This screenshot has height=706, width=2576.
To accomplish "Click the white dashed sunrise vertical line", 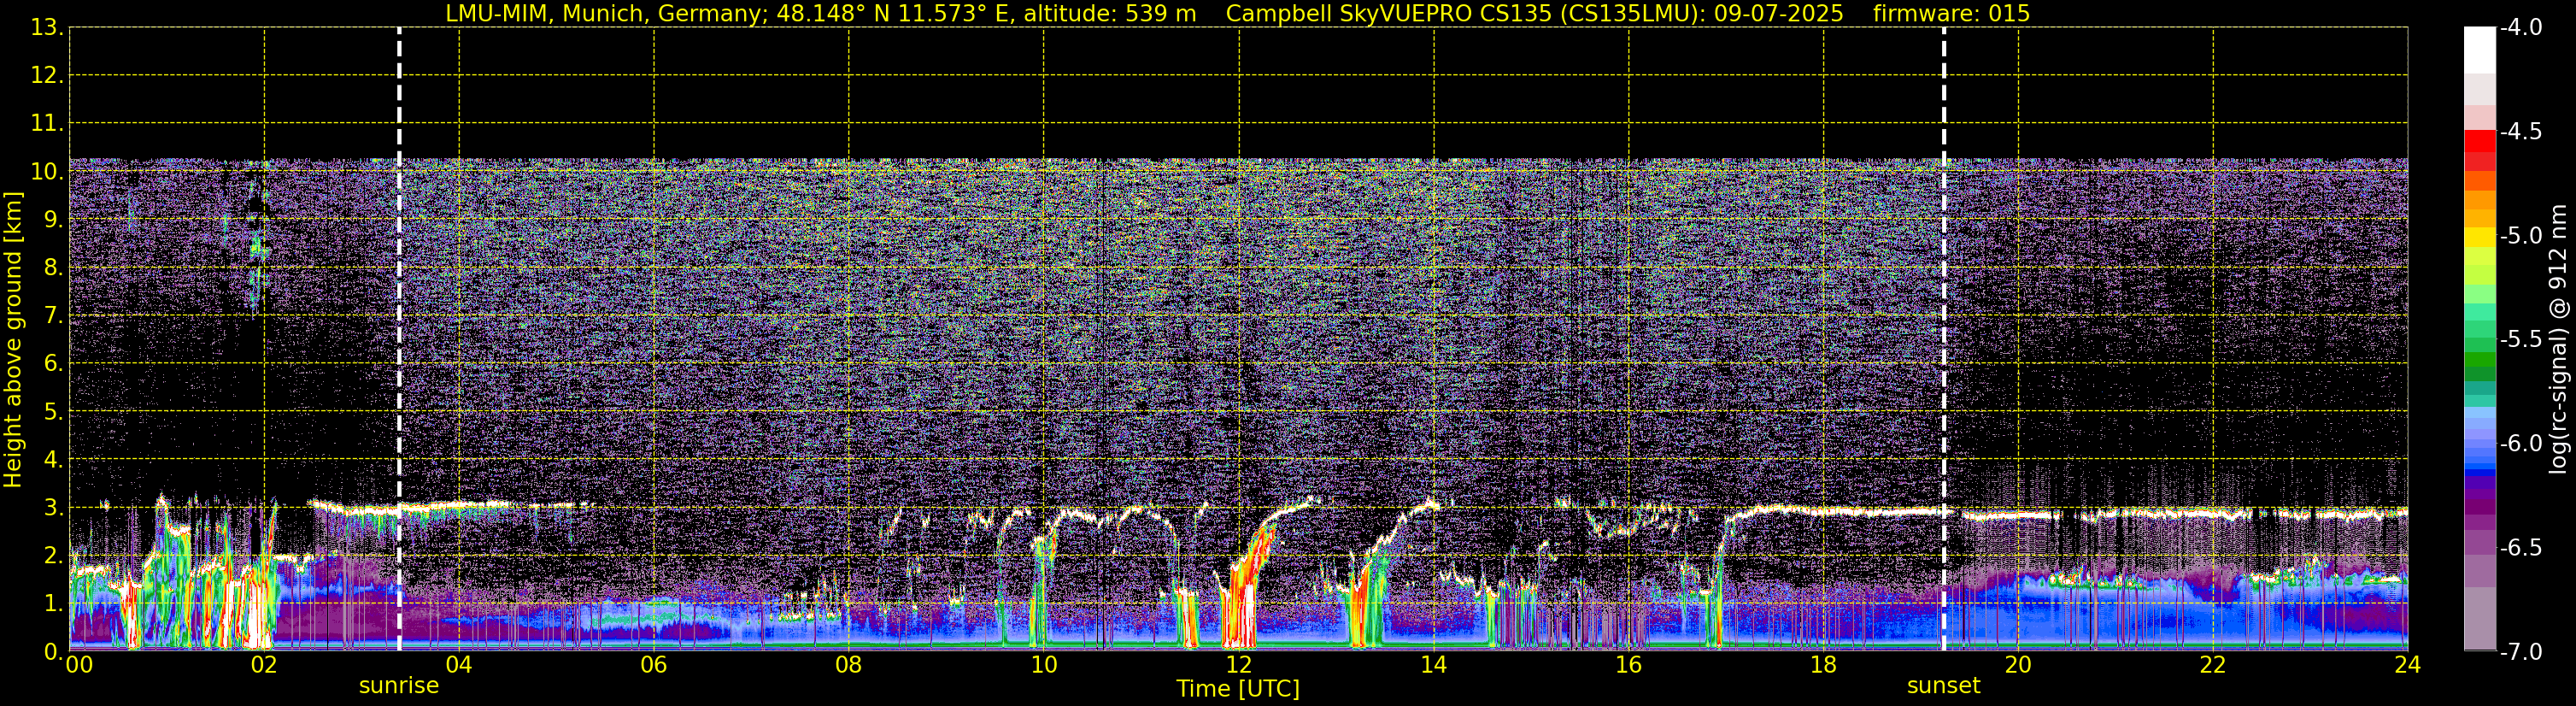I will tap(399, 300).
